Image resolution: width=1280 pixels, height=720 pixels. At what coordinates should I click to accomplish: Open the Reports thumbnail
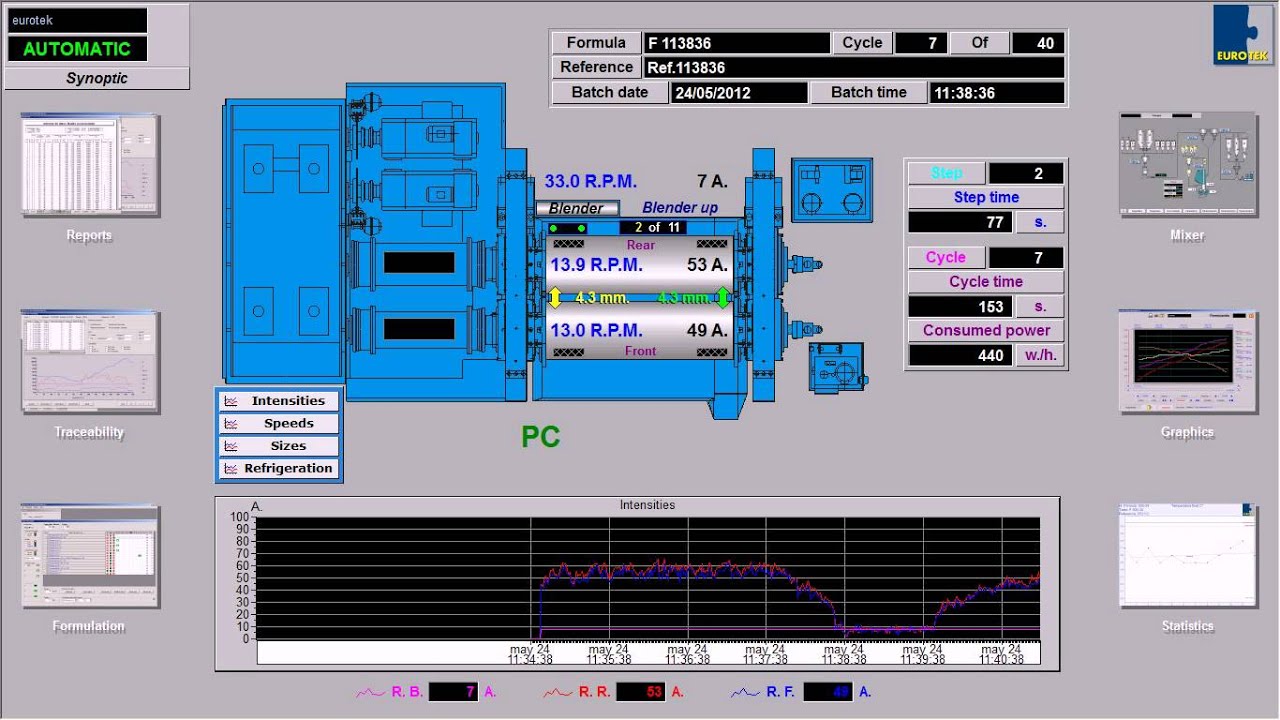pyautogui.click(x=90, y=165)
